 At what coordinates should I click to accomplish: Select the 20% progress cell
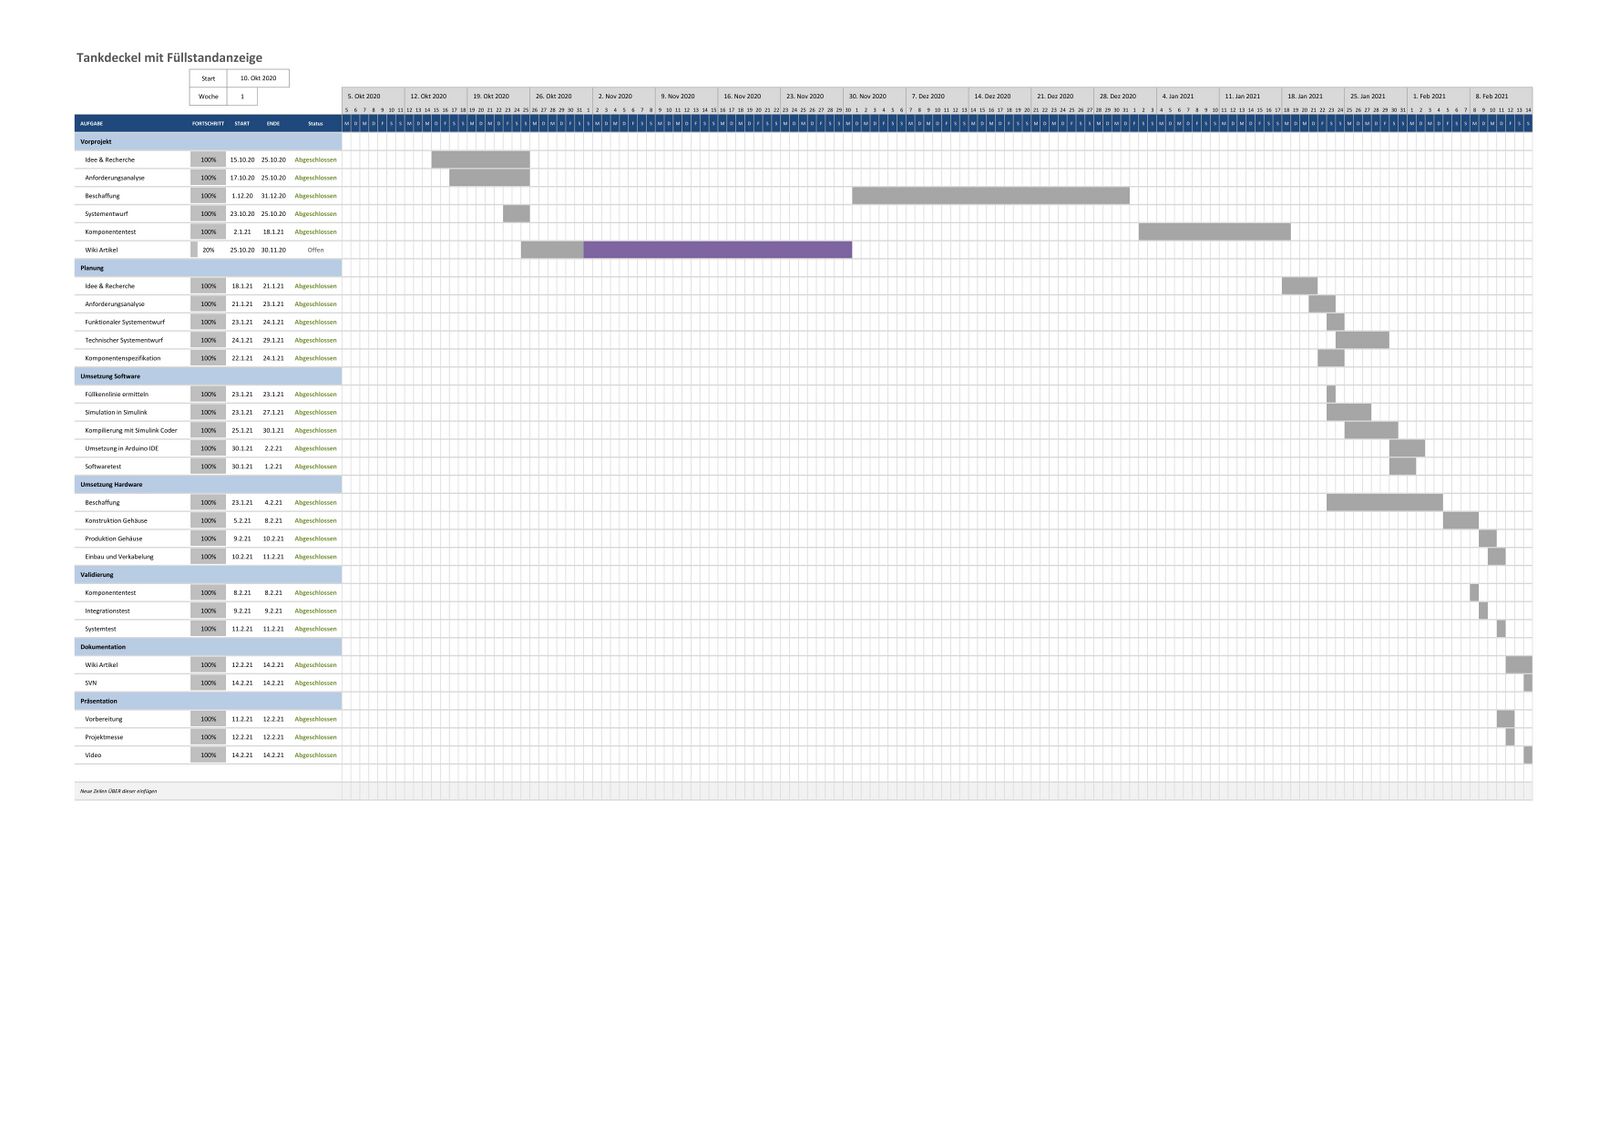click(208, 250)
